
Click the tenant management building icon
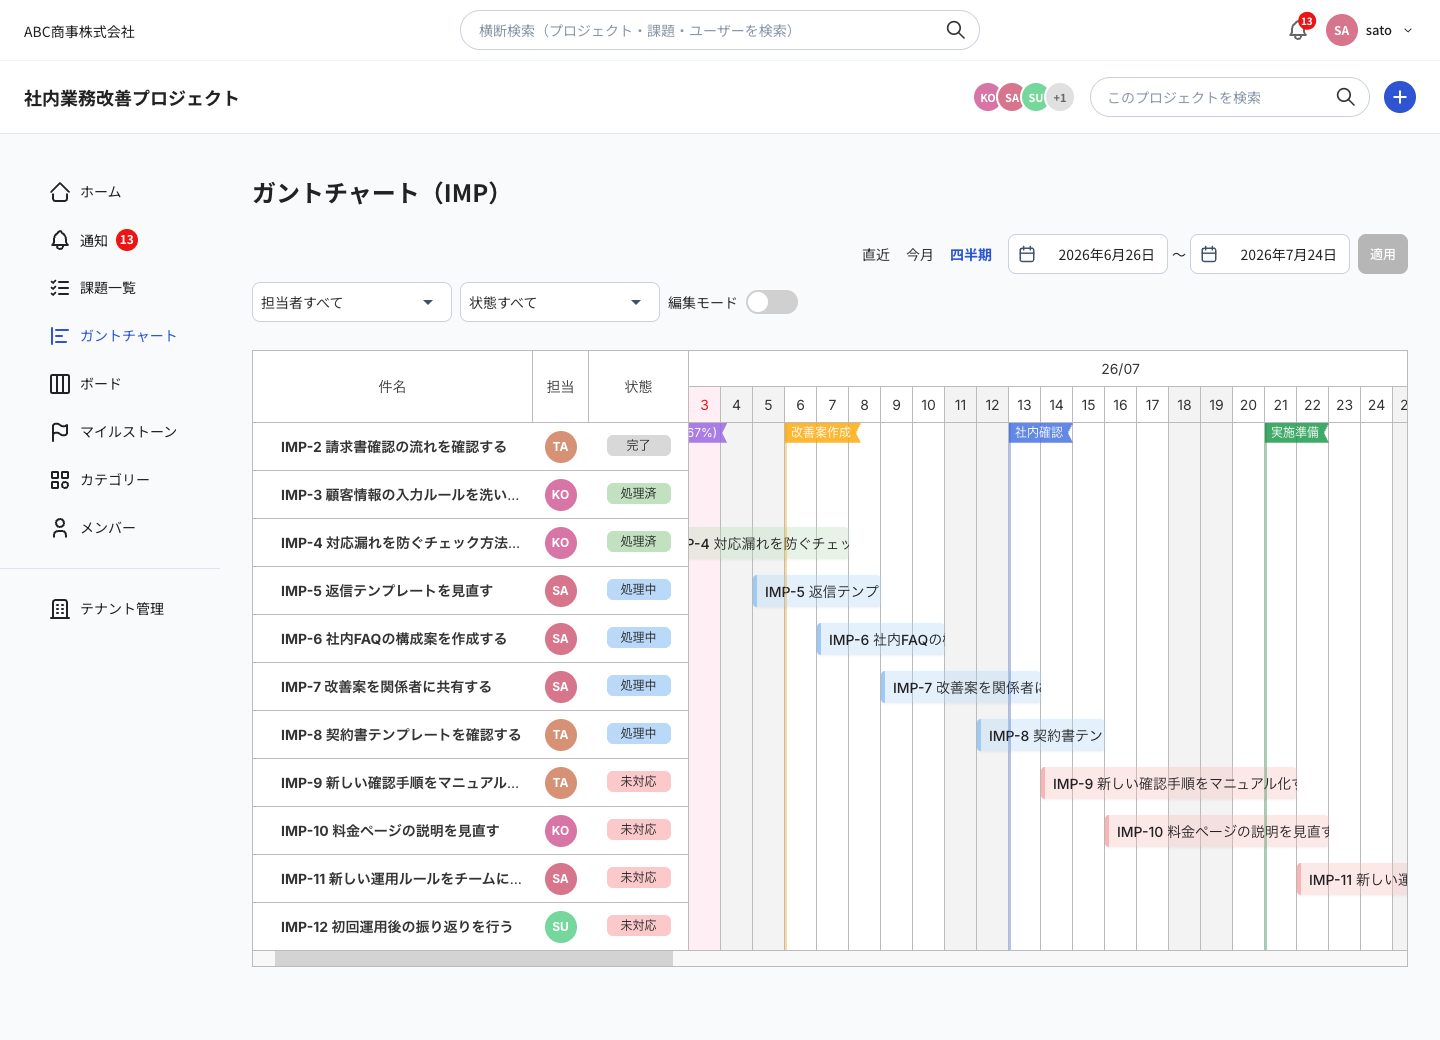[x=60, y=609]
